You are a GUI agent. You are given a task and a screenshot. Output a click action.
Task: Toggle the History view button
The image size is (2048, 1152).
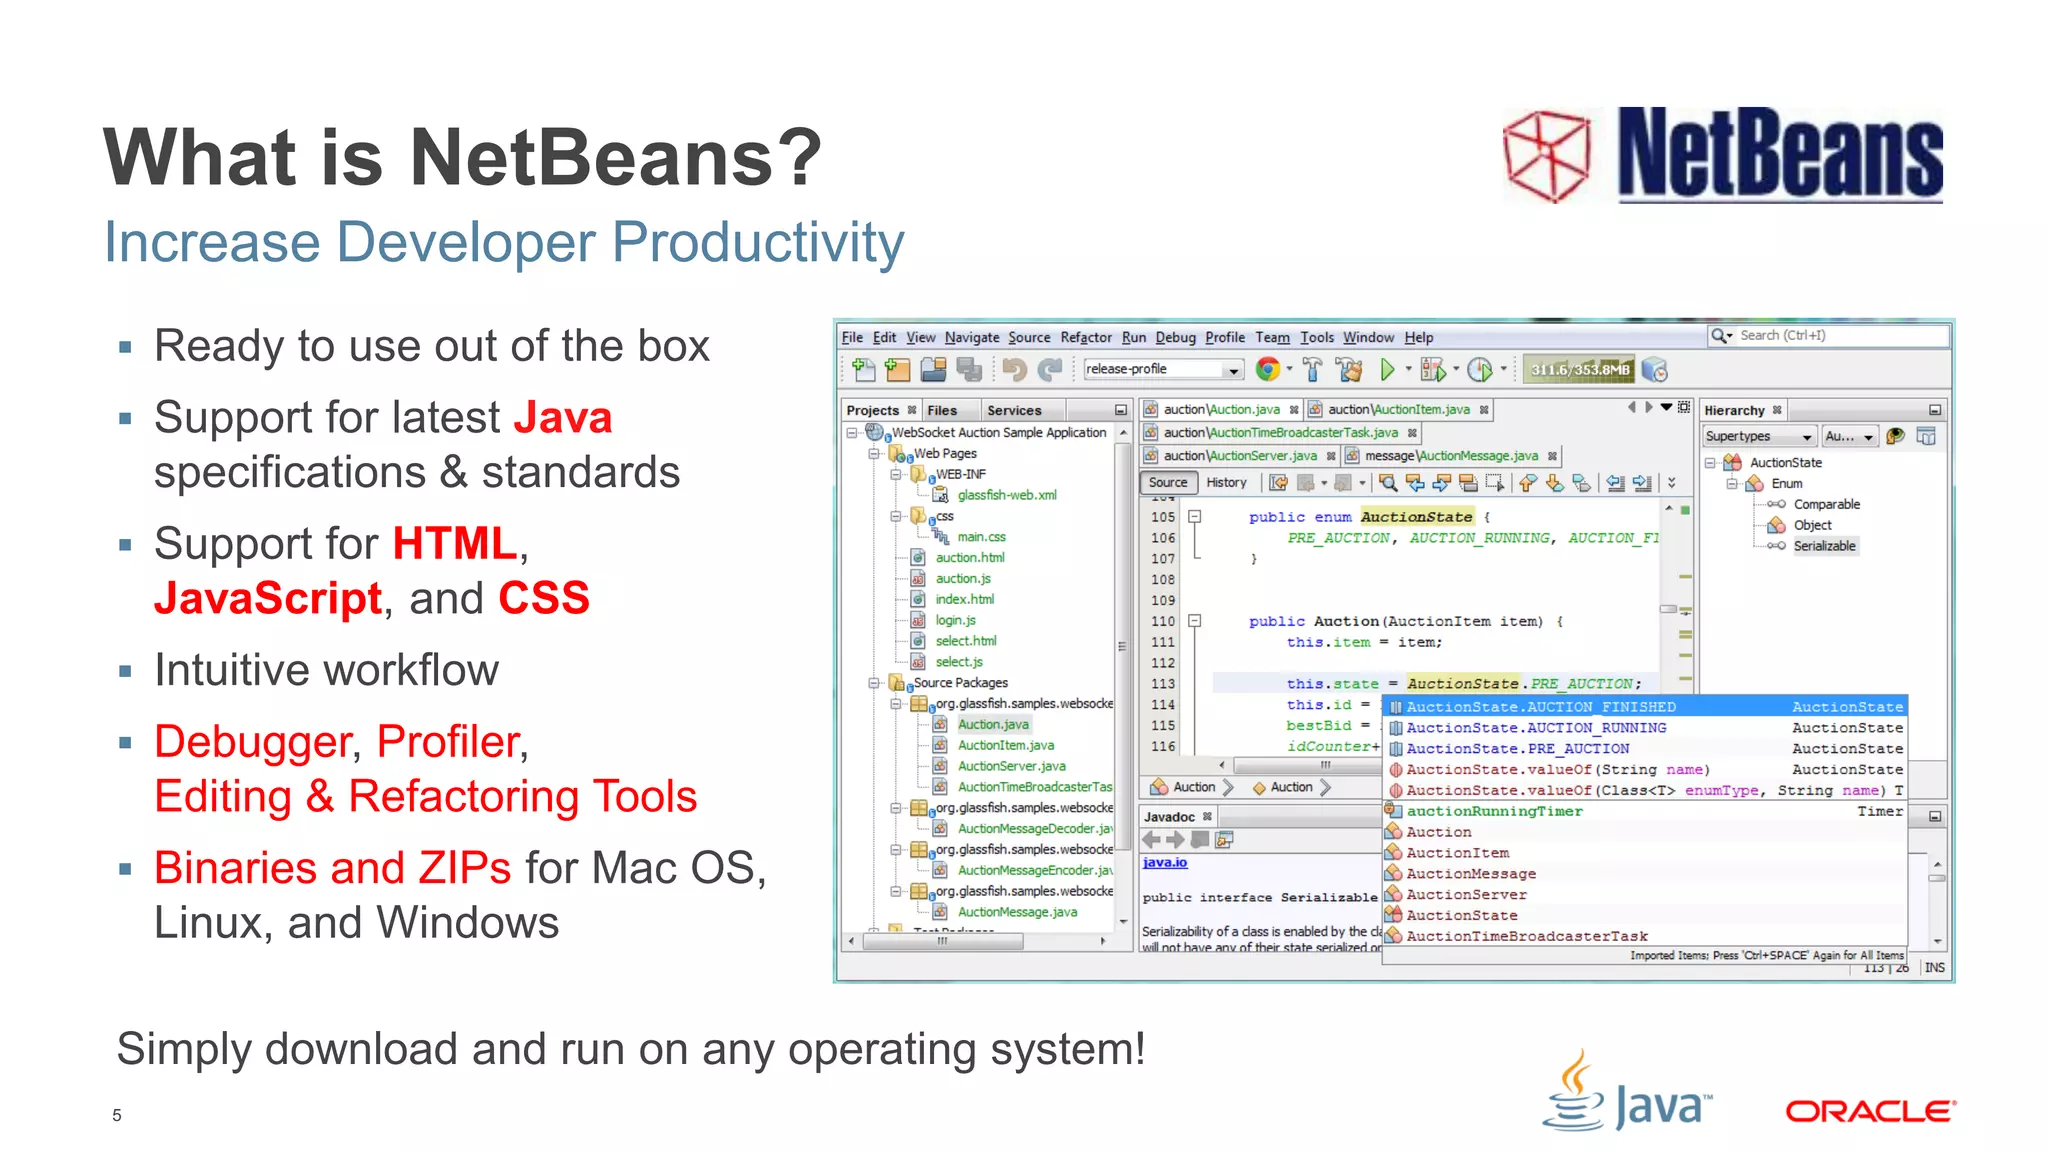(1226, 482)
